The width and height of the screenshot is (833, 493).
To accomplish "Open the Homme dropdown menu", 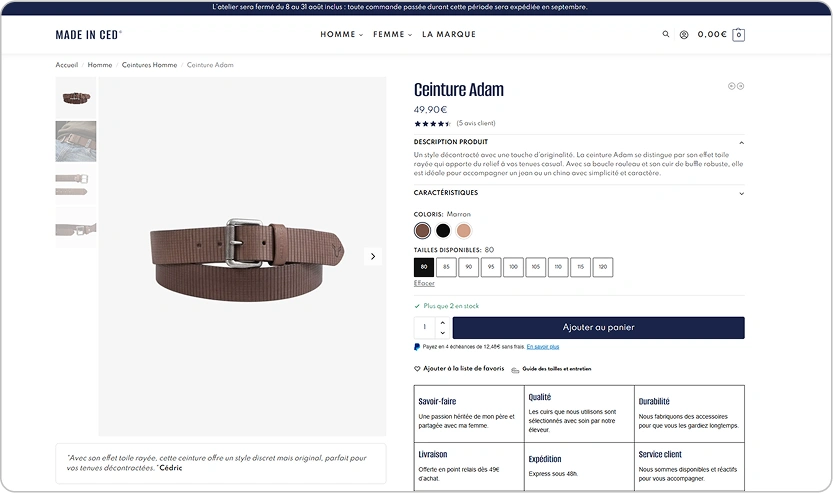I will pos(342,35).
